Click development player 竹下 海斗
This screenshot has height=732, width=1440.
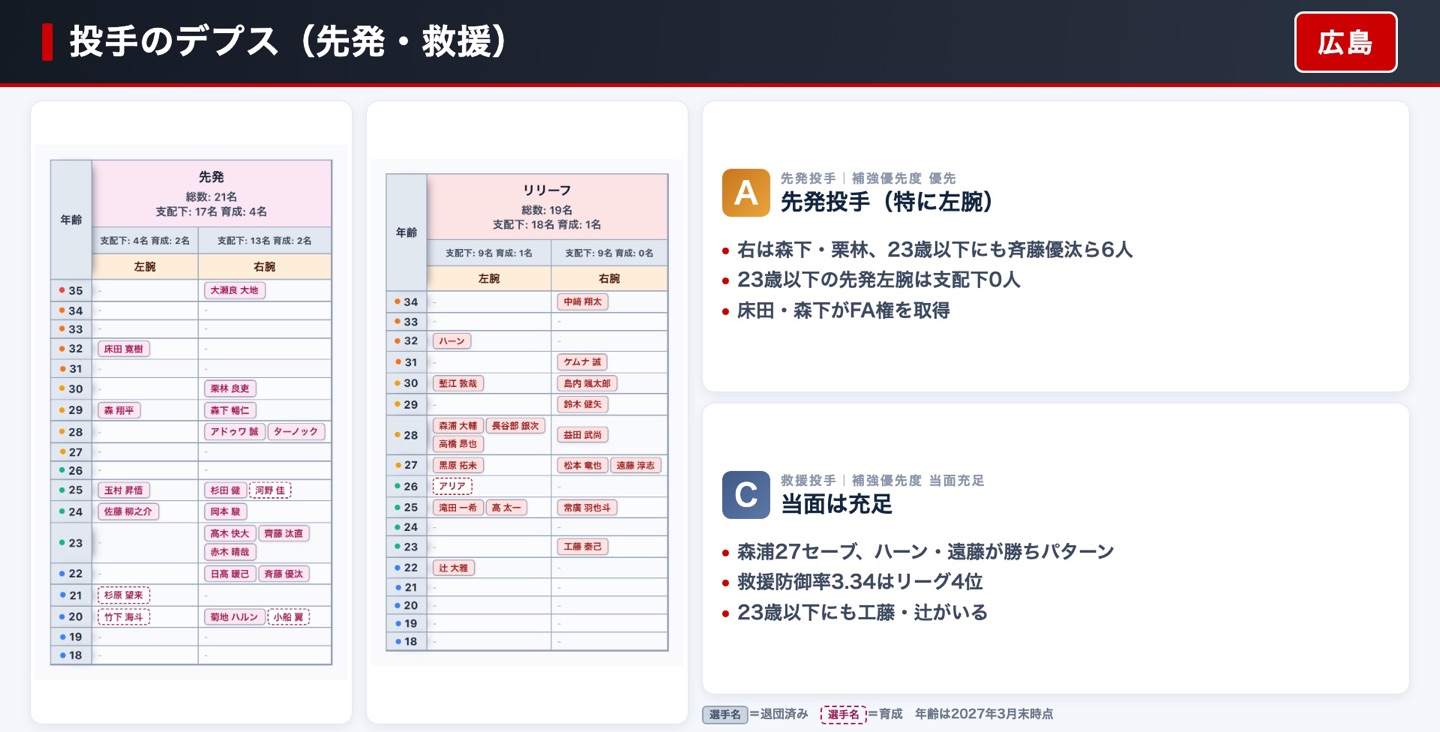[x=124, y=617]
